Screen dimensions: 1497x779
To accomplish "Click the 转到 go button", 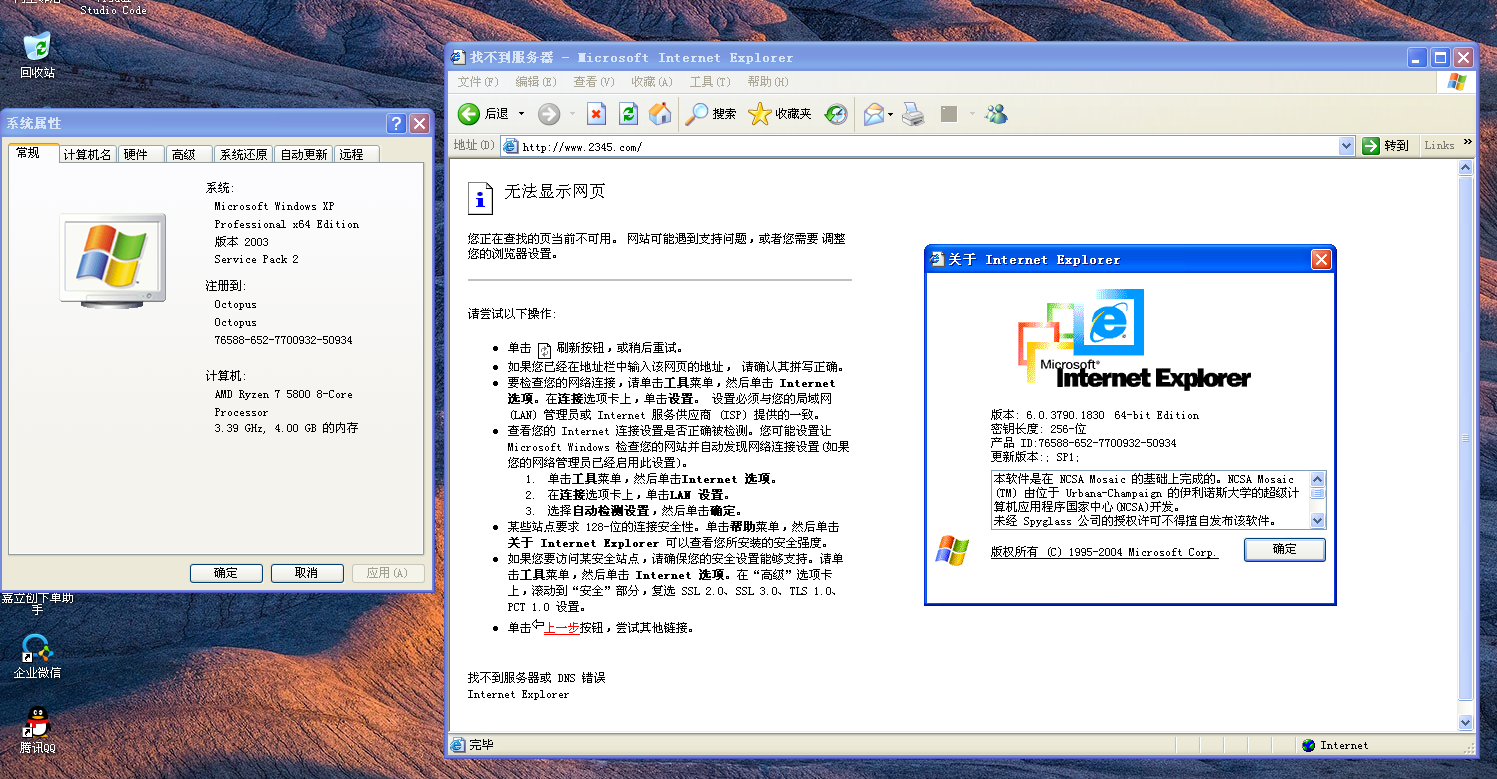I will click(x=1386, y=146).
